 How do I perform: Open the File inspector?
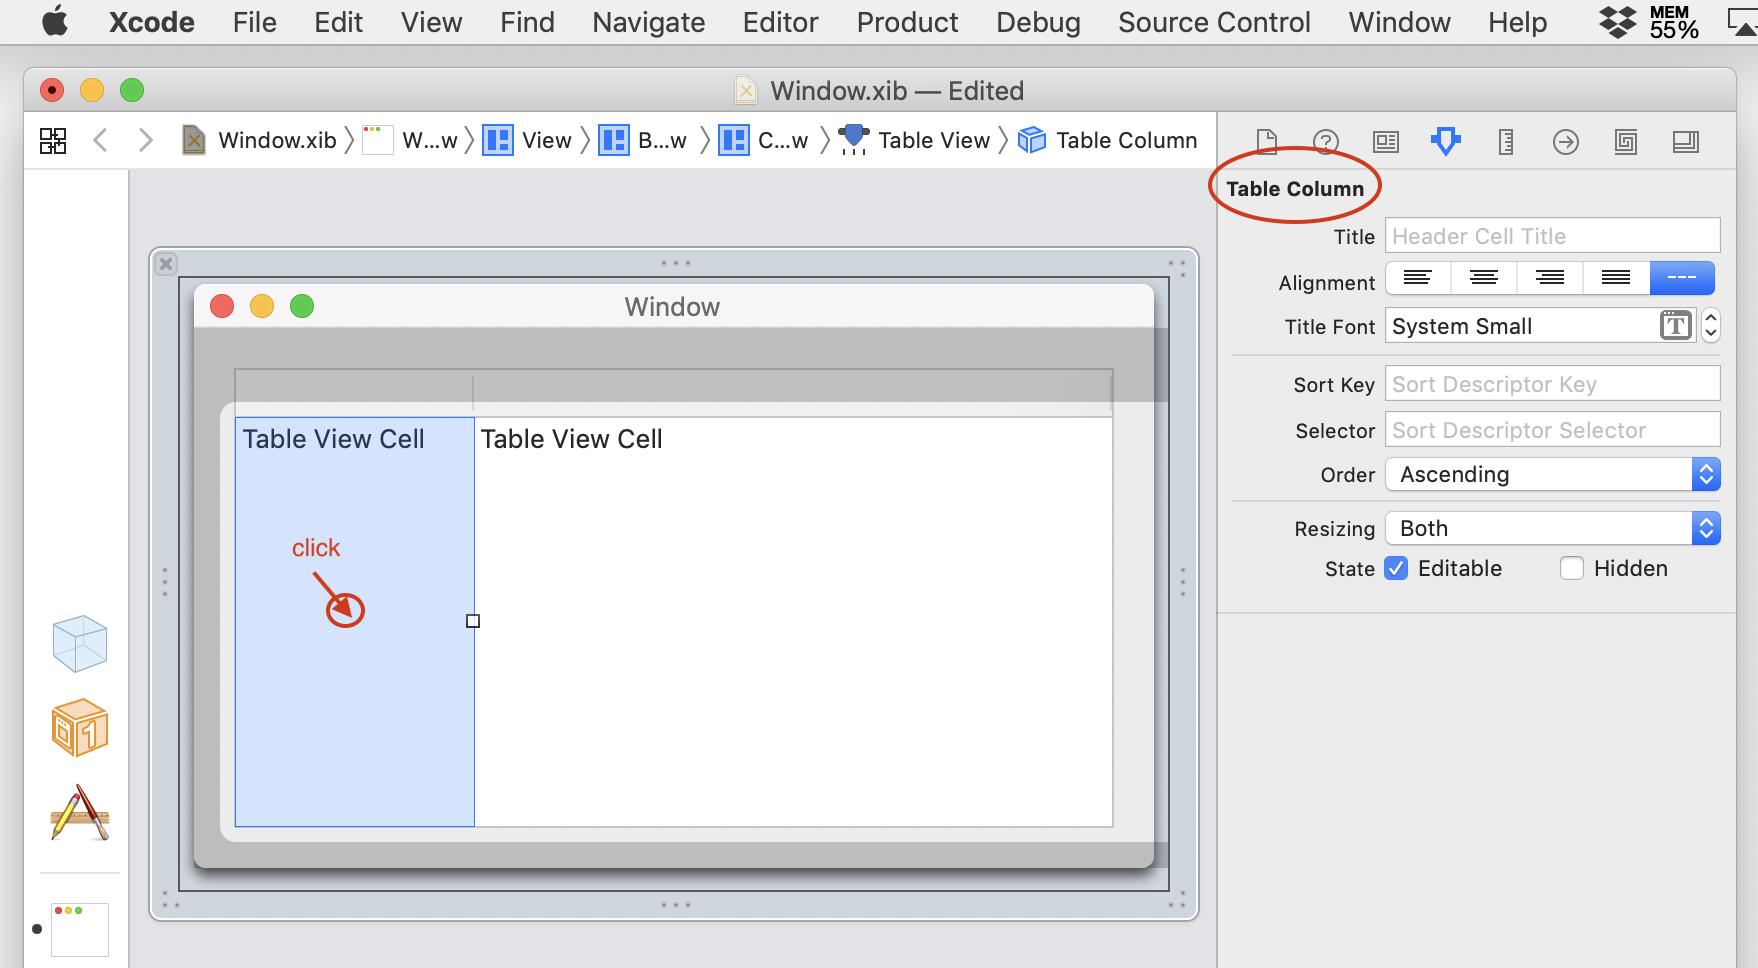click(x=1267, y=141)
